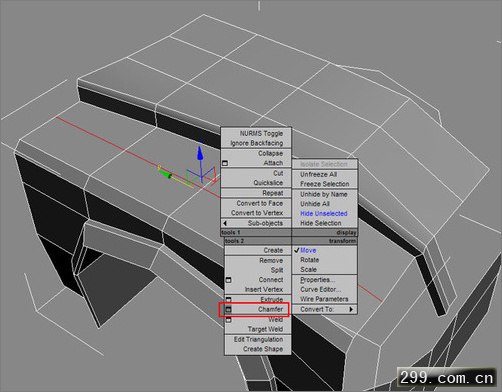Grab the blue Z-axis gizmo arrow
The width and height of the screenshot is (502, 392).
pyautogui.click(x=200, y=153)
